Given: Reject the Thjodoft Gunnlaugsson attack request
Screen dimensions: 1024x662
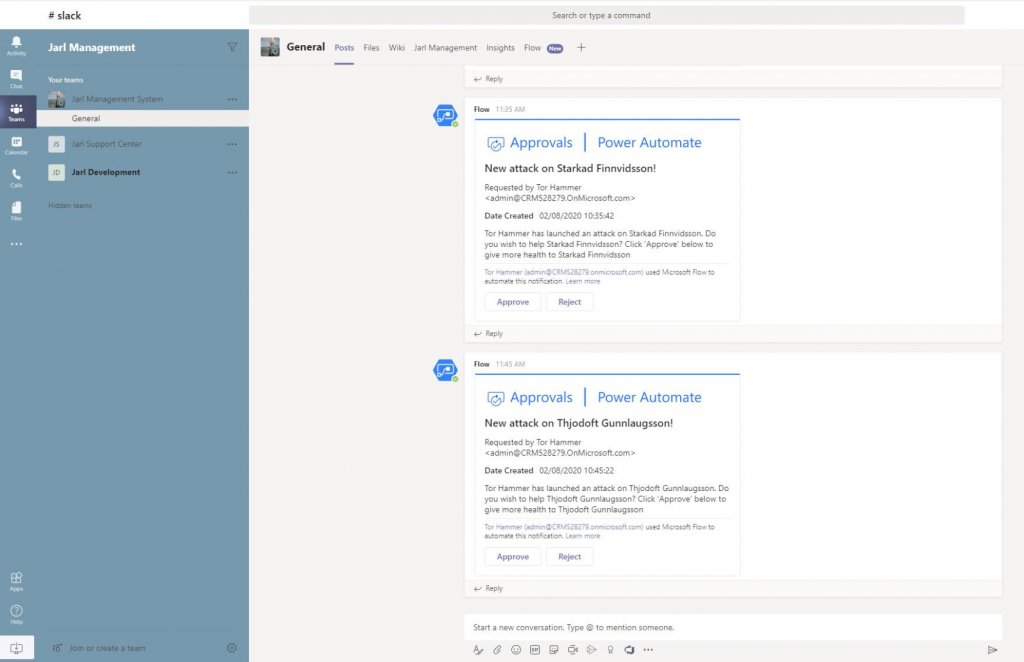Looking at the screenshot, I should 569,556.
